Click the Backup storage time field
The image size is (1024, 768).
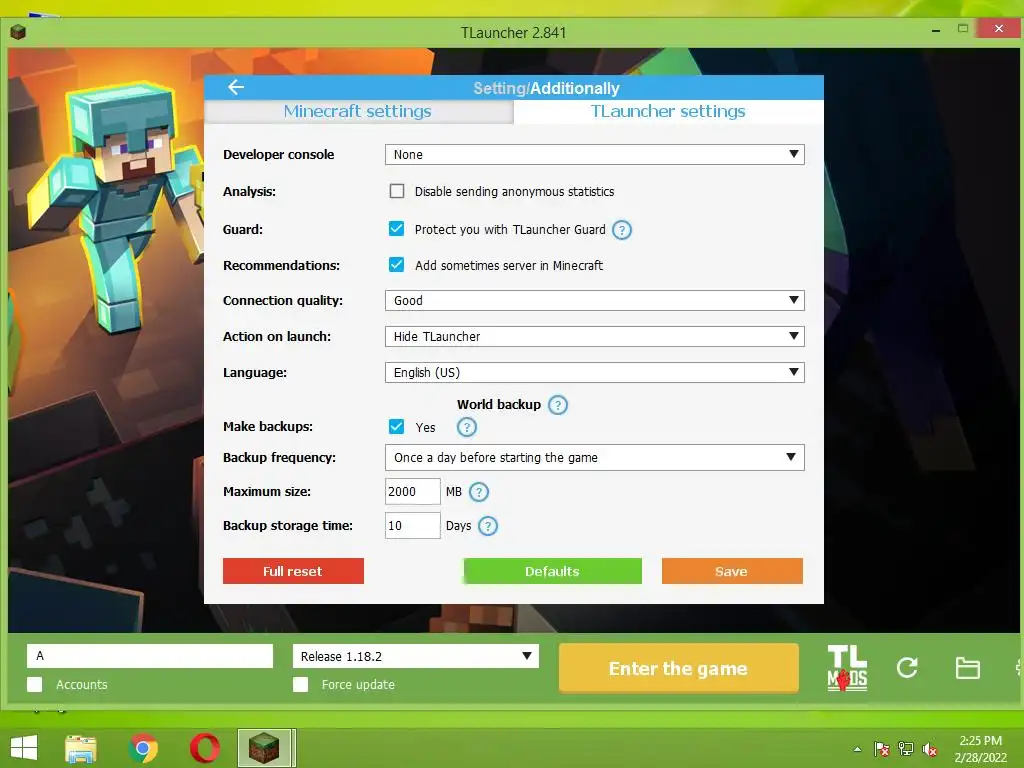(413, 526)
